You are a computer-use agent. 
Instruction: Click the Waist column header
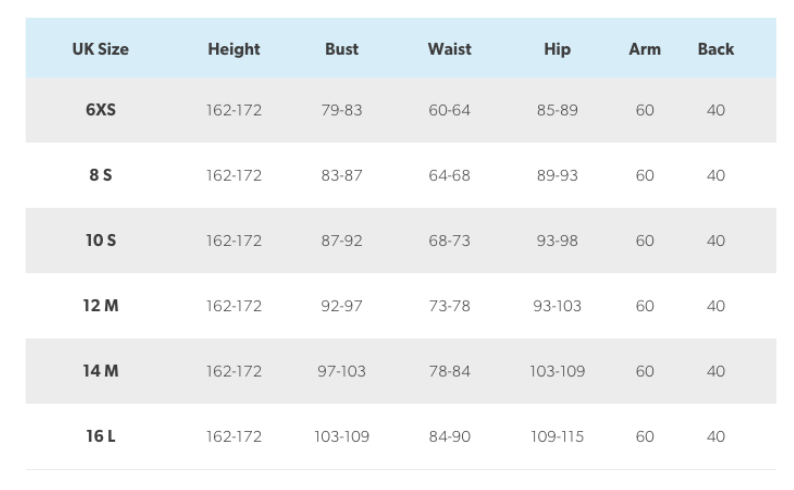(x=449, y=49)
